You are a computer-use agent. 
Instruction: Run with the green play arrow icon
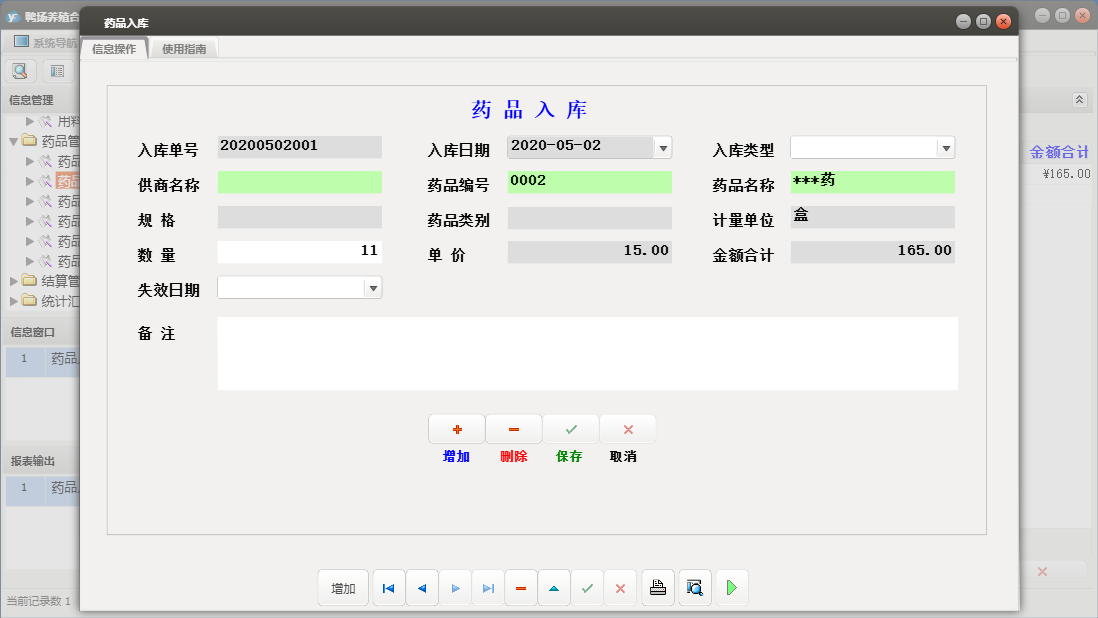[x=731, y=588]
